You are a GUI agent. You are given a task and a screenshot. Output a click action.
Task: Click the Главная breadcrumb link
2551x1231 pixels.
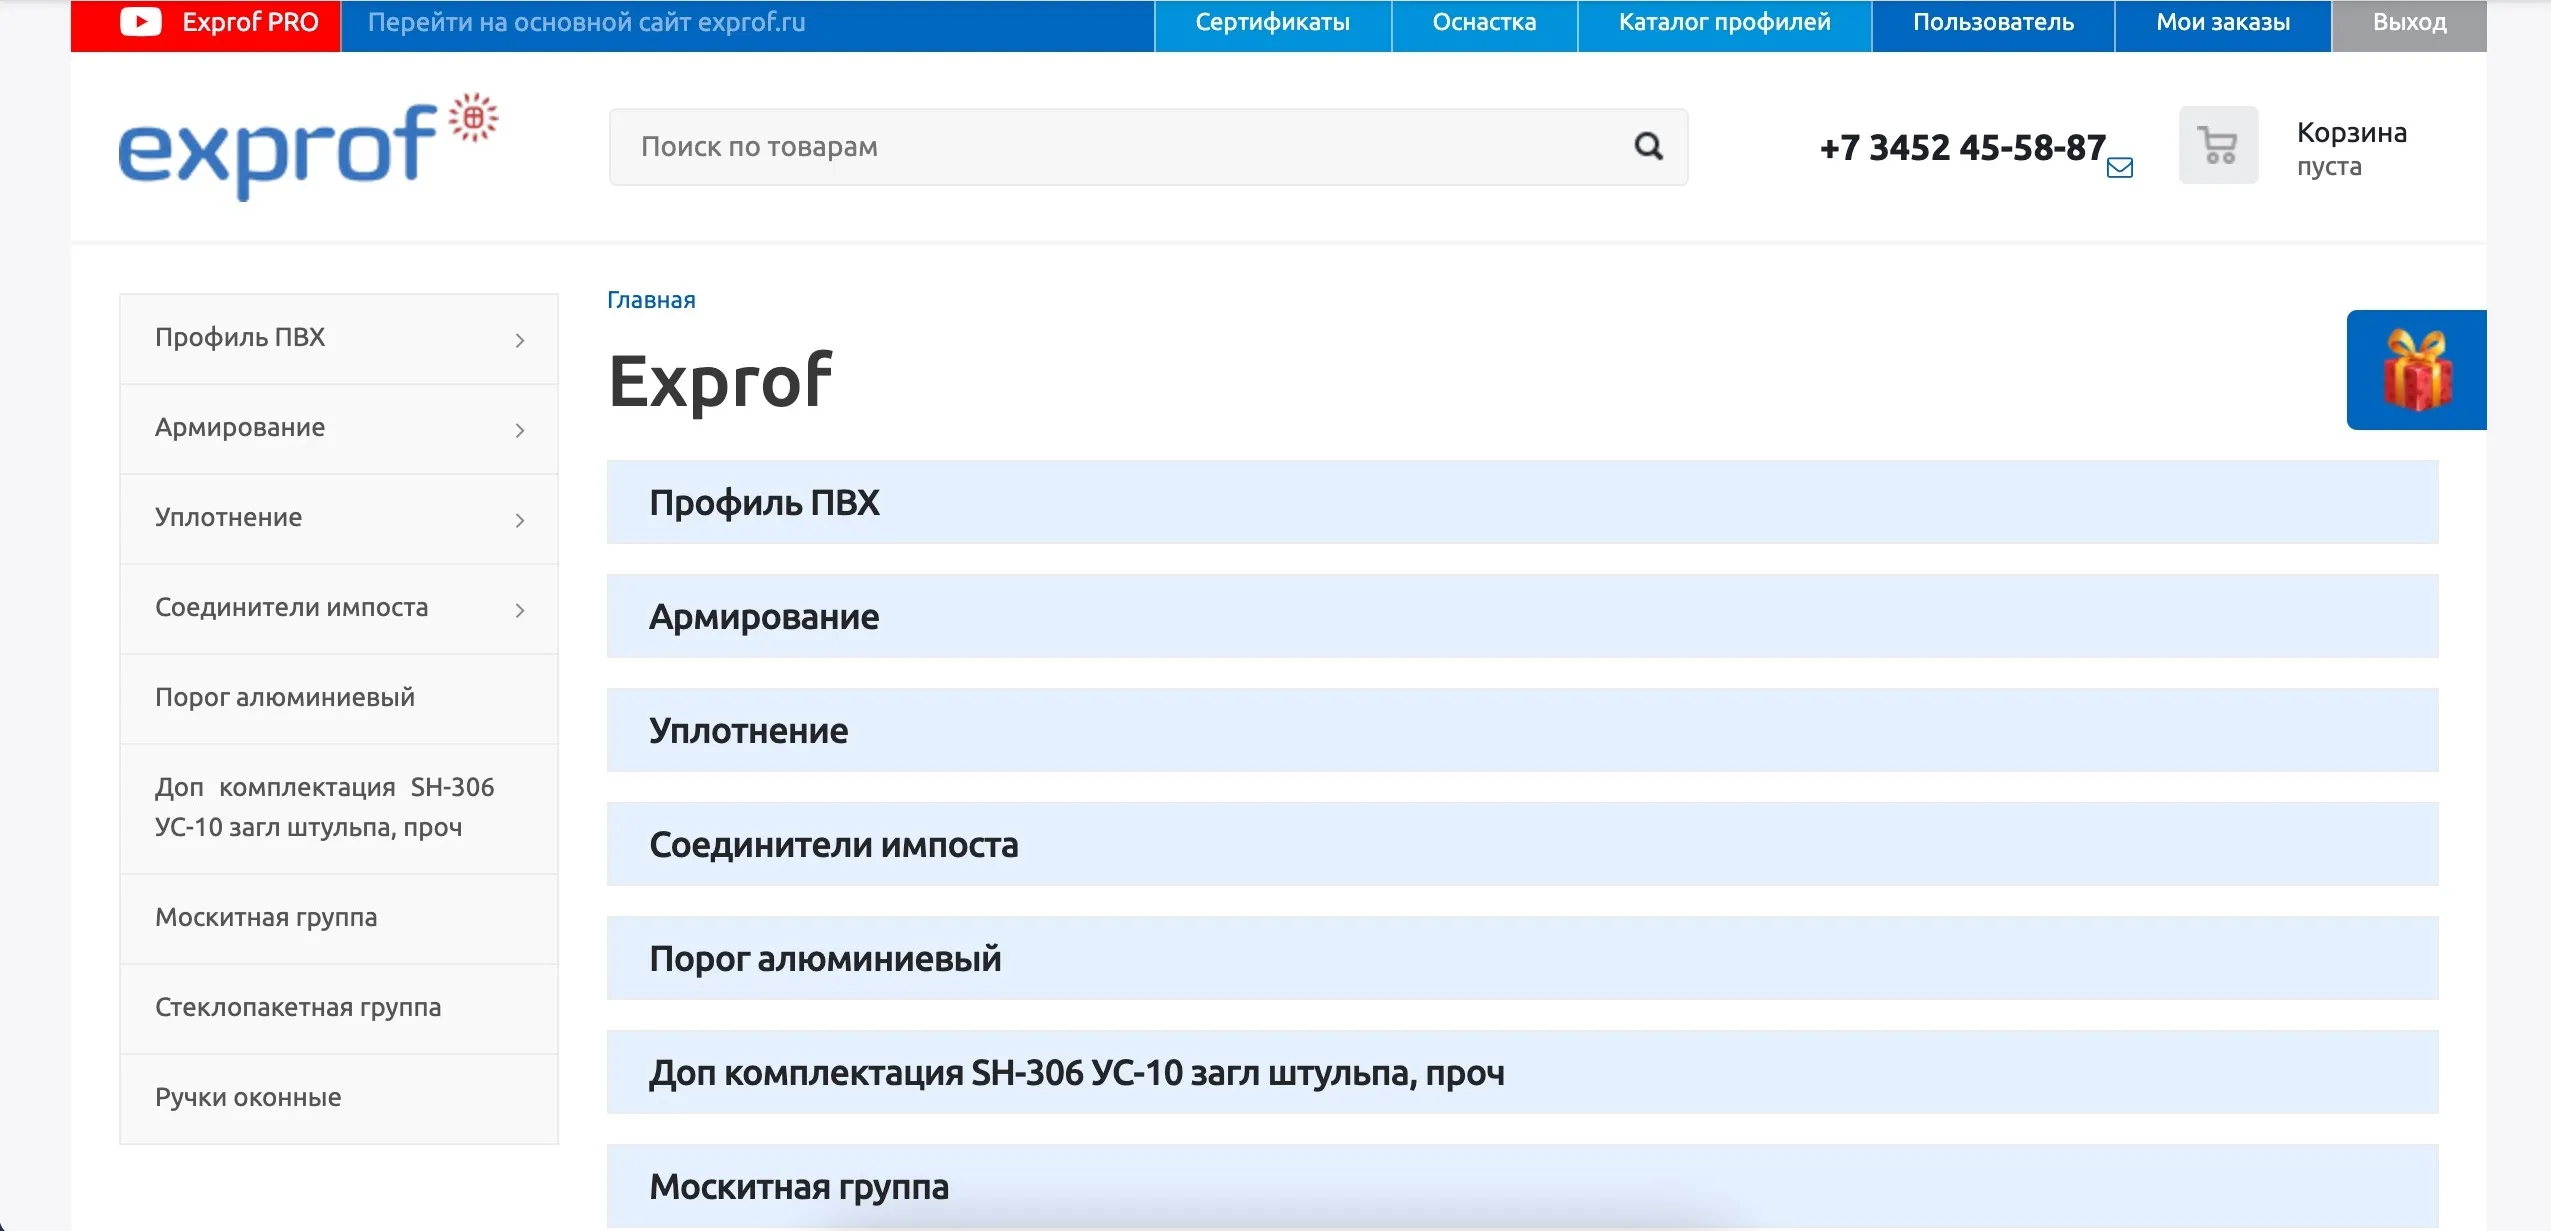click(x=651, y=300)
